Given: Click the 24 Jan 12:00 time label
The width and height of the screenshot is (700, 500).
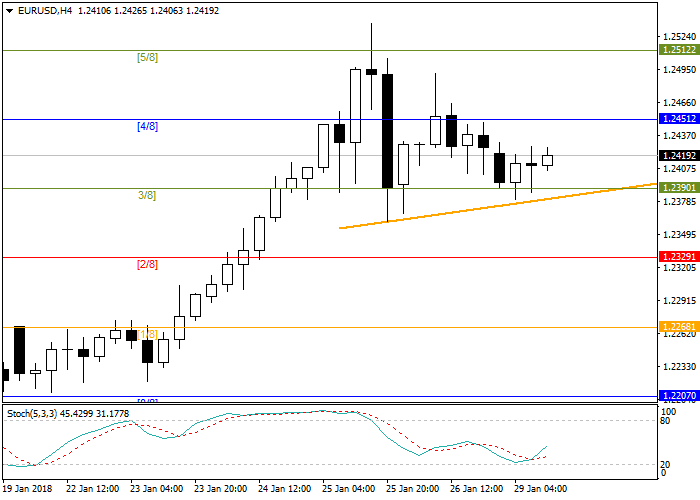Looking at the screenshot, I should pyautogui.click(x=283, y=489).
